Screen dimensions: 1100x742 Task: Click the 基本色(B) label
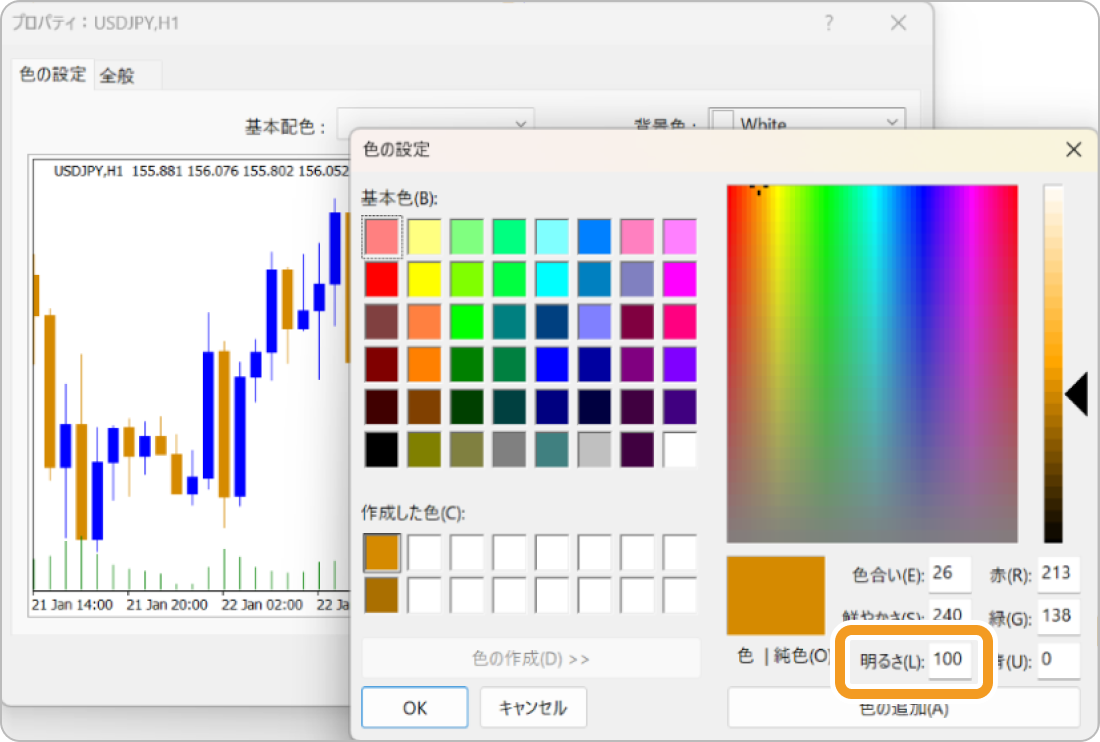click(x=399, y=198)
